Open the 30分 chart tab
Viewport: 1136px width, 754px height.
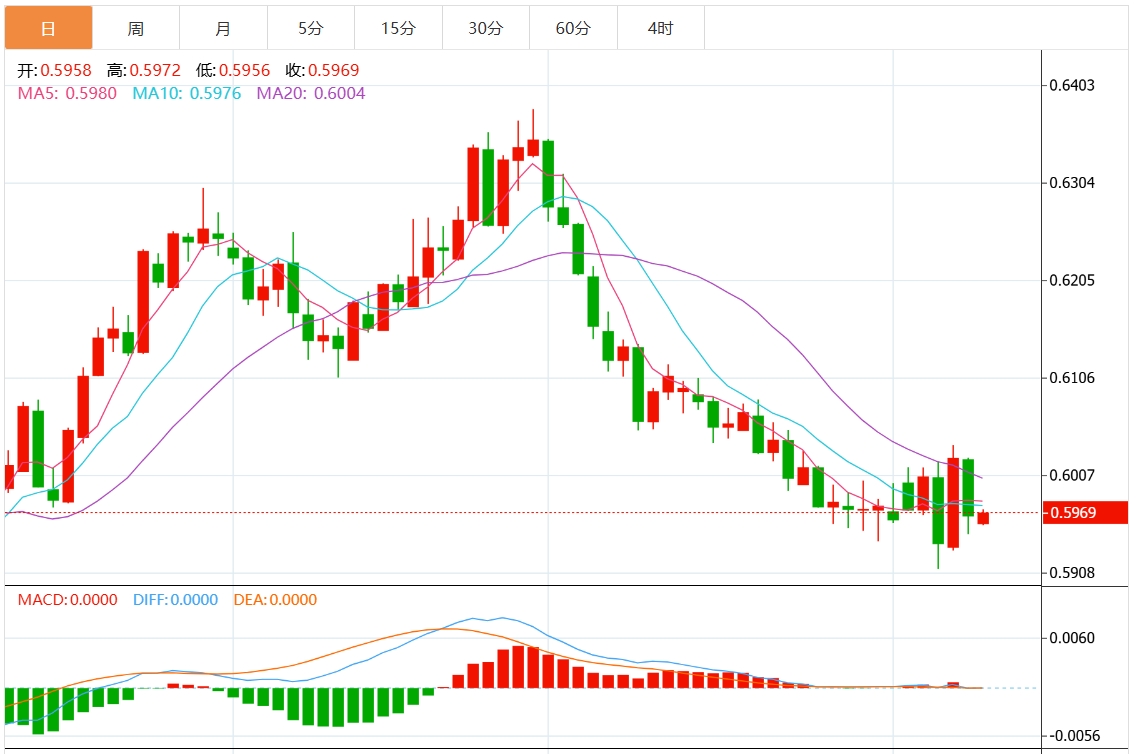(x=485, y=28)
